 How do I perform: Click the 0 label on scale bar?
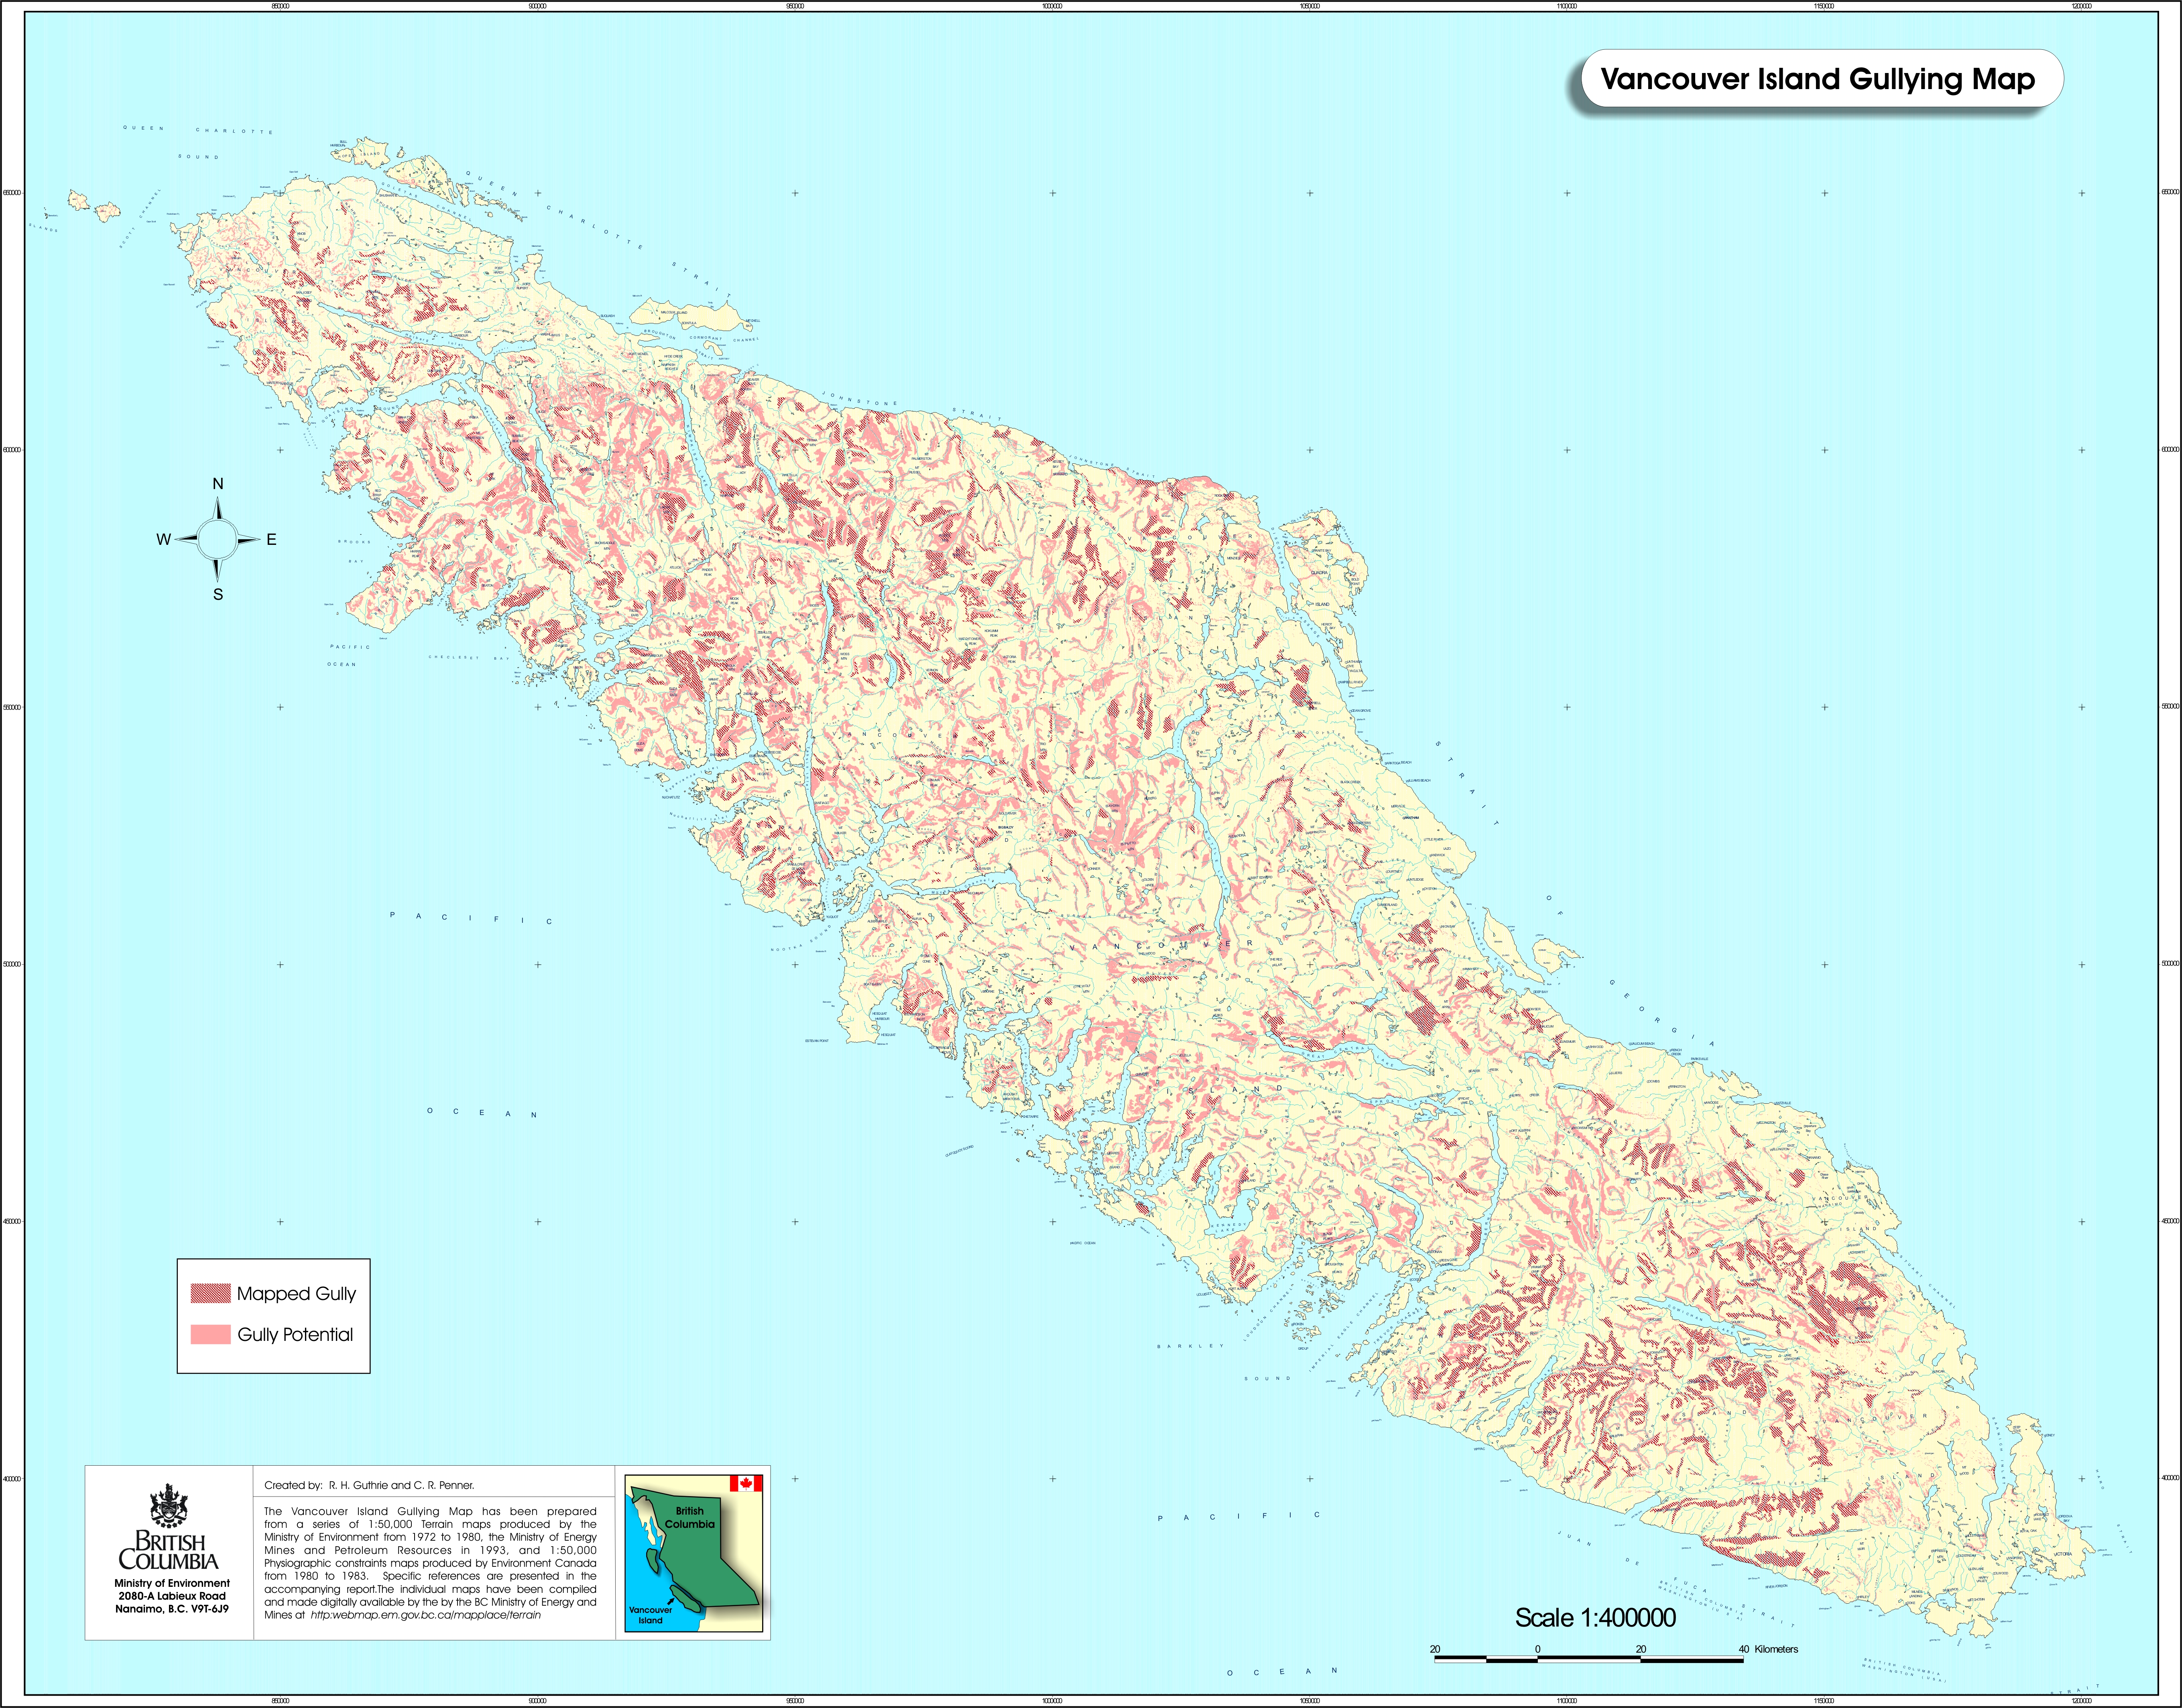tap(1538, 1649)
